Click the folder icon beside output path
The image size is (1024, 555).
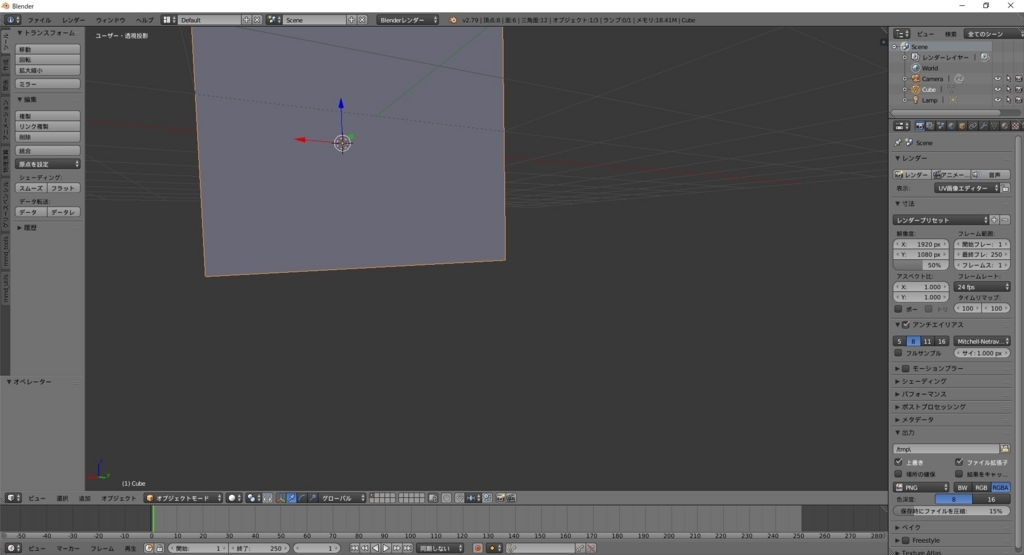click(x=1005, y=449)
